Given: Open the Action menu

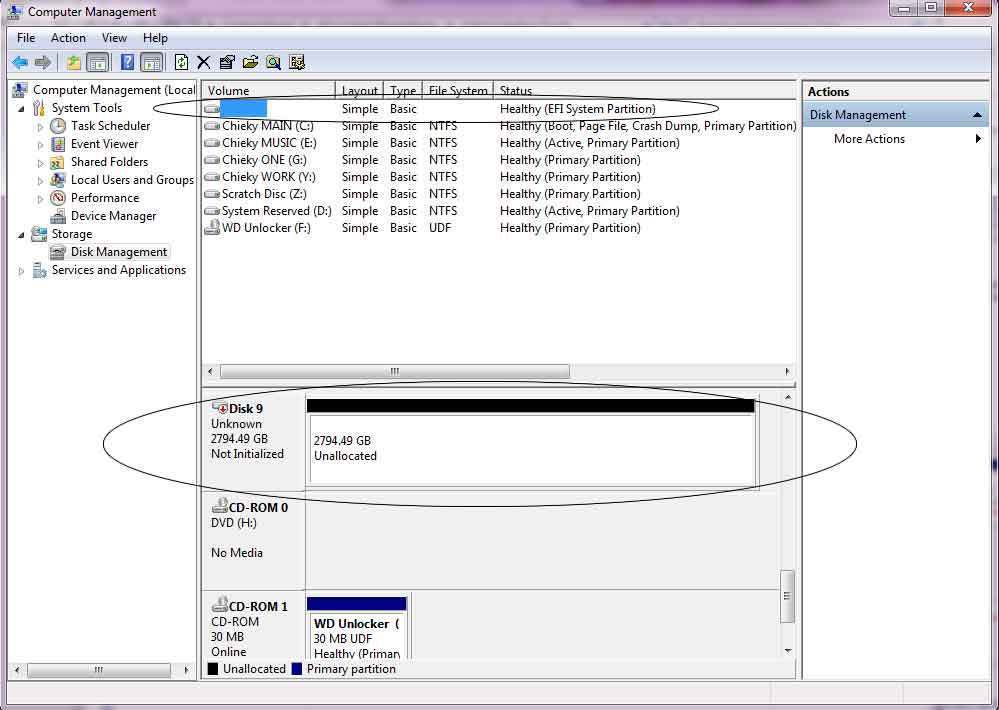Looking at the screenshot, I should pyautogui.click(x=68, y=38).
